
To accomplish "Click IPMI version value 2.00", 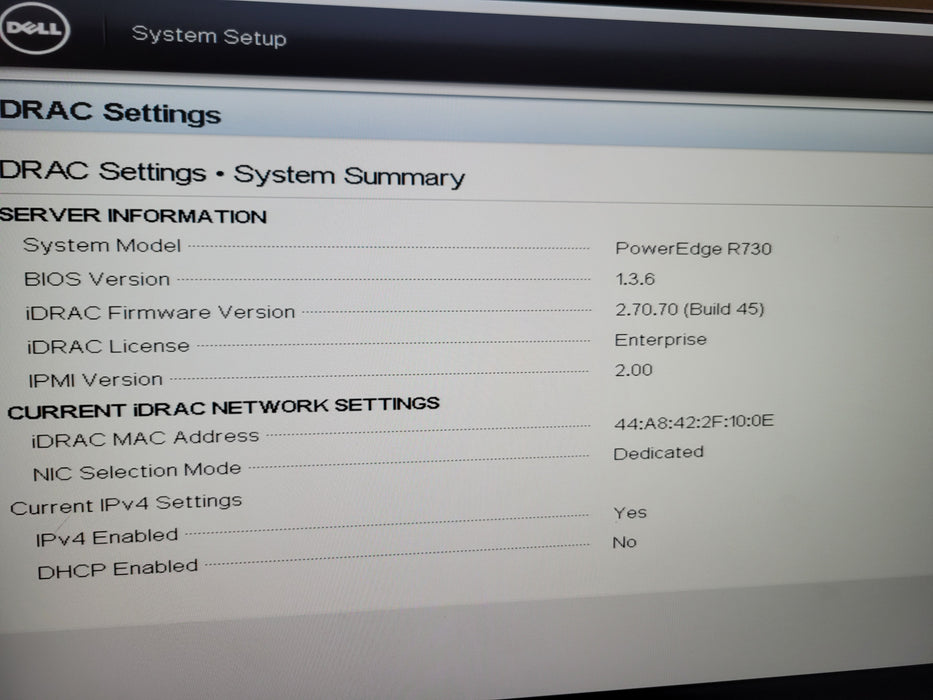I will pyautogui.click(x=634, y=370).
